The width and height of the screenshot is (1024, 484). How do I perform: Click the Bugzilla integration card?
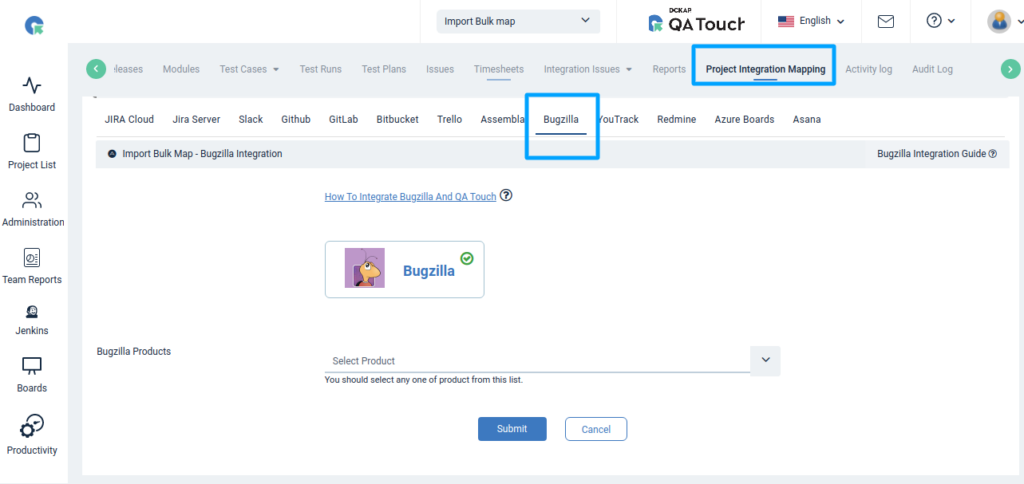click(404, 269)
